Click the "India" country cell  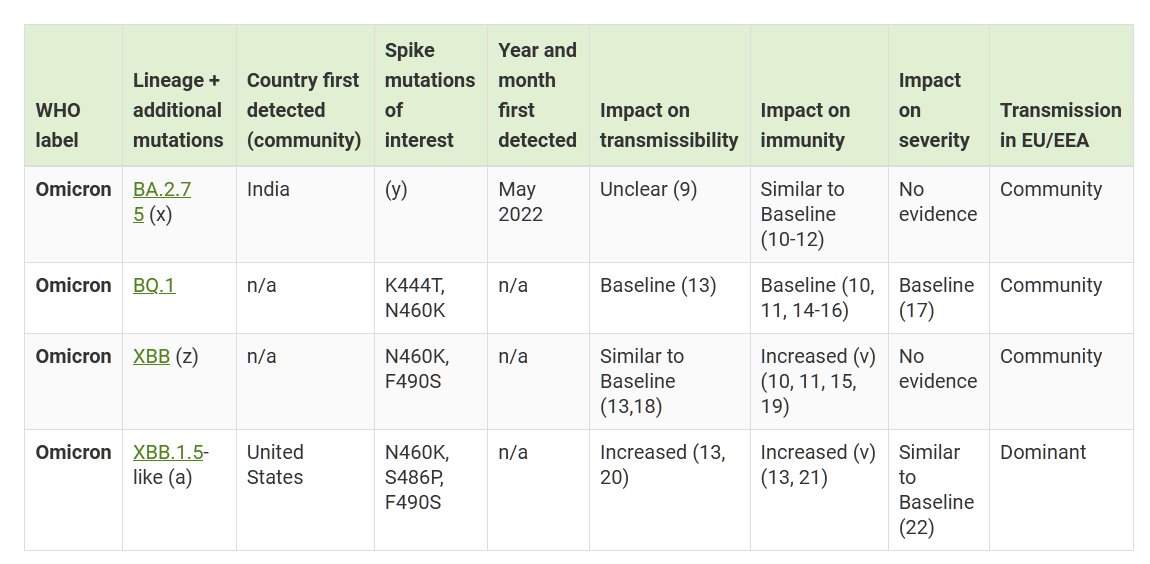[268, 190]
